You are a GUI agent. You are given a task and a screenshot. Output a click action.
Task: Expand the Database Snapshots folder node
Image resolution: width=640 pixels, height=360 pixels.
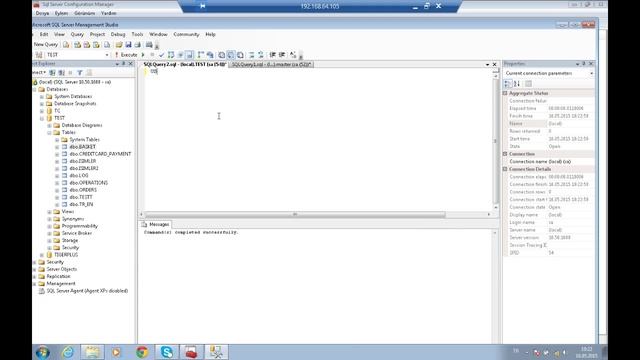point(42,104)
